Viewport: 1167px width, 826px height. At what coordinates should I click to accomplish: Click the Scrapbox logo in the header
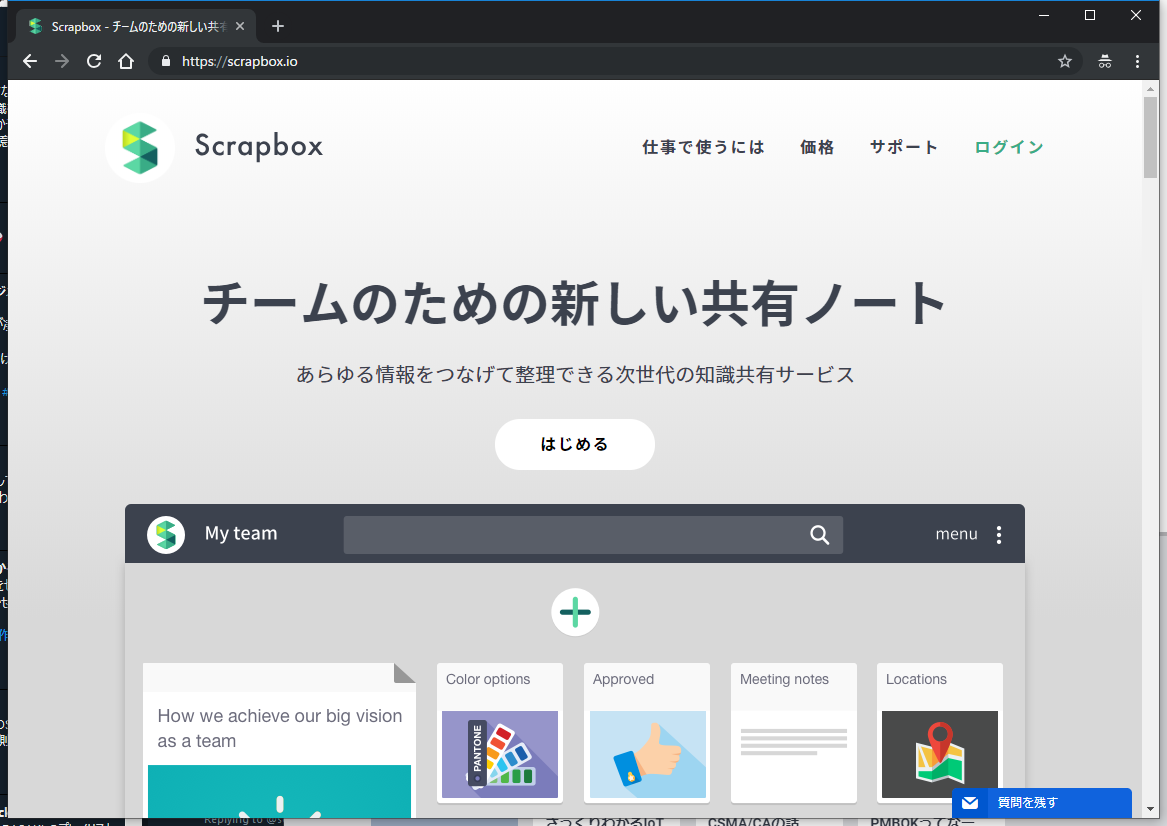[140, 147]
